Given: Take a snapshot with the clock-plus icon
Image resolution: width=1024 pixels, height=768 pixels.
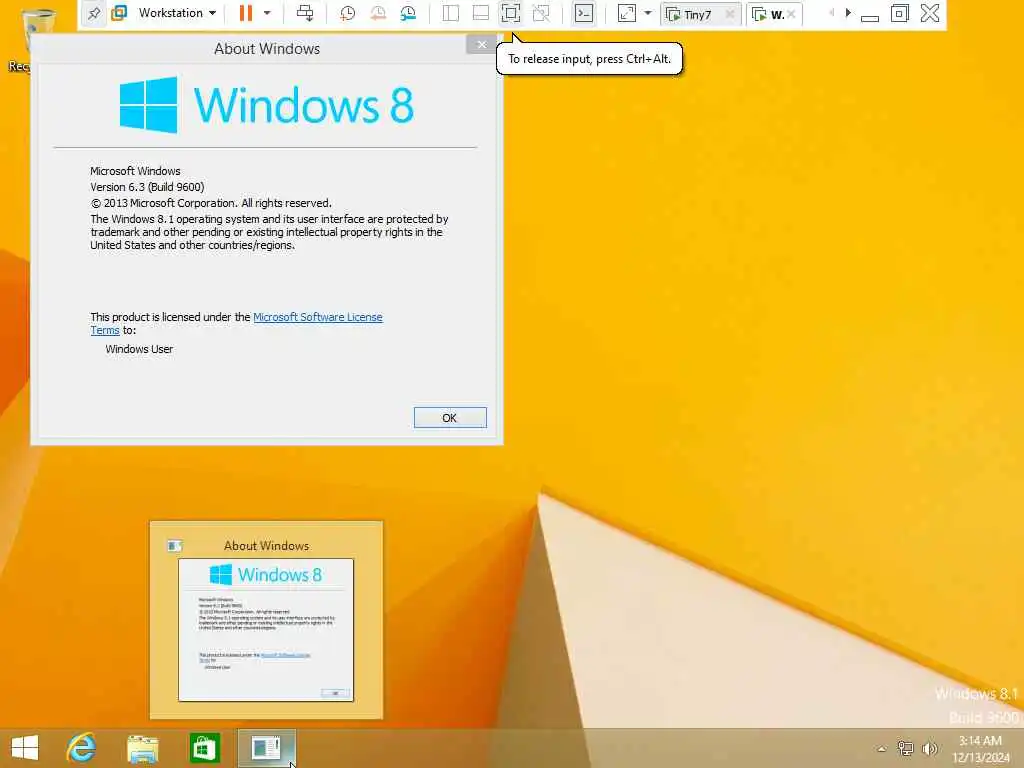Looking at the screenshot, I should (x=347, y=13).
